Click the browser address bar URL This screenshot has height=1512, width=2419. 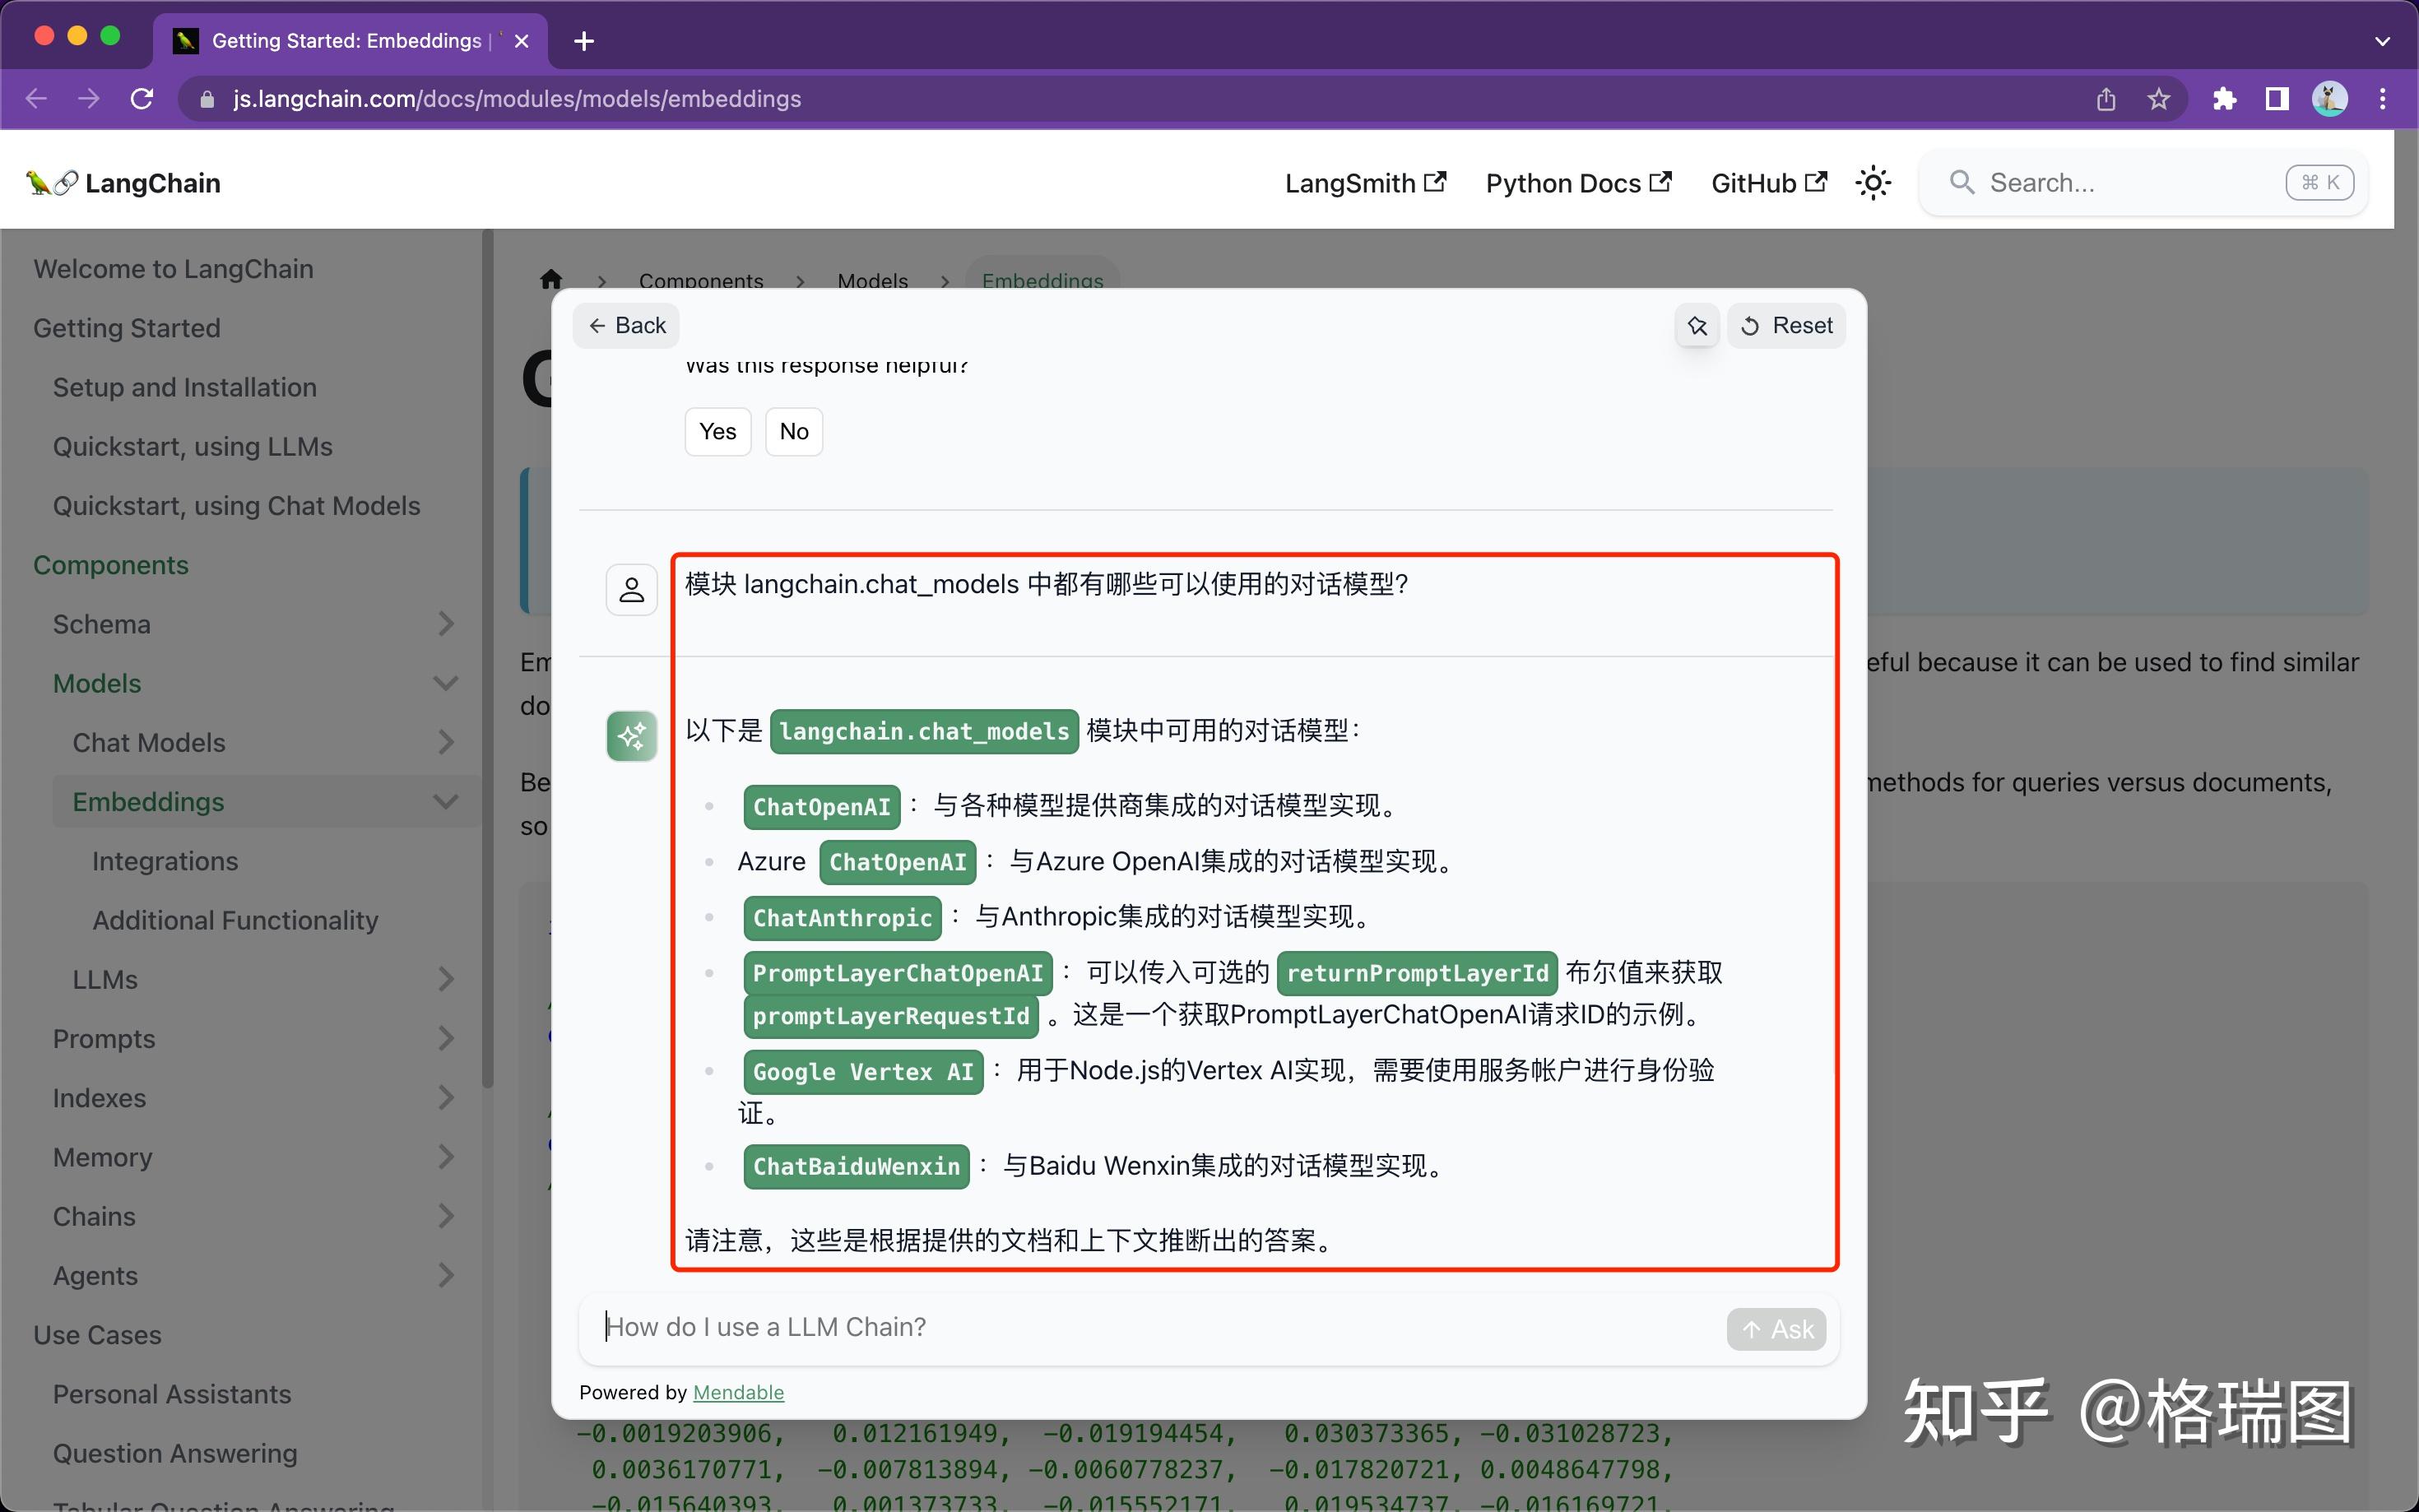tap(517, 99)
